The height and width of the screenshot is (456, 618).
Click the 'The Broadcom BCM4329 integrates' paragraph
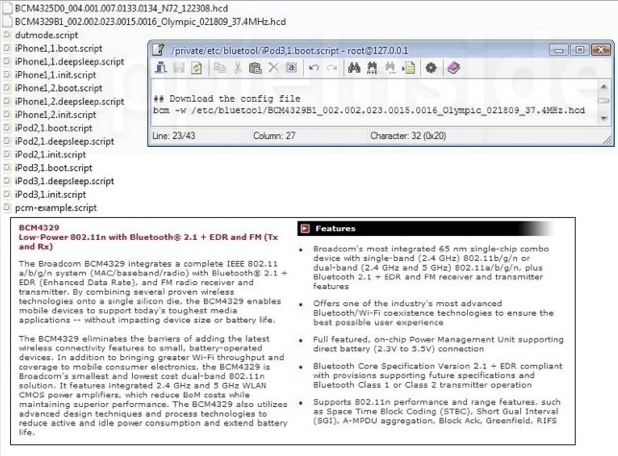[x=153, y=292]
